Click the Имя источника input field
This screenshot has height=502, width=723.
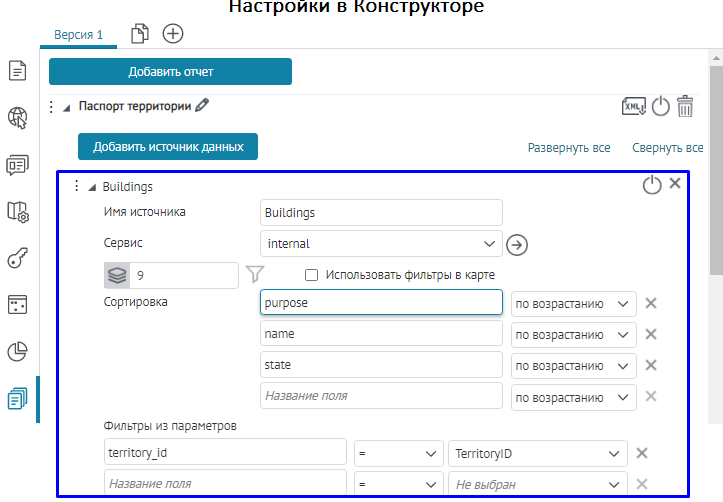point(380,213)
